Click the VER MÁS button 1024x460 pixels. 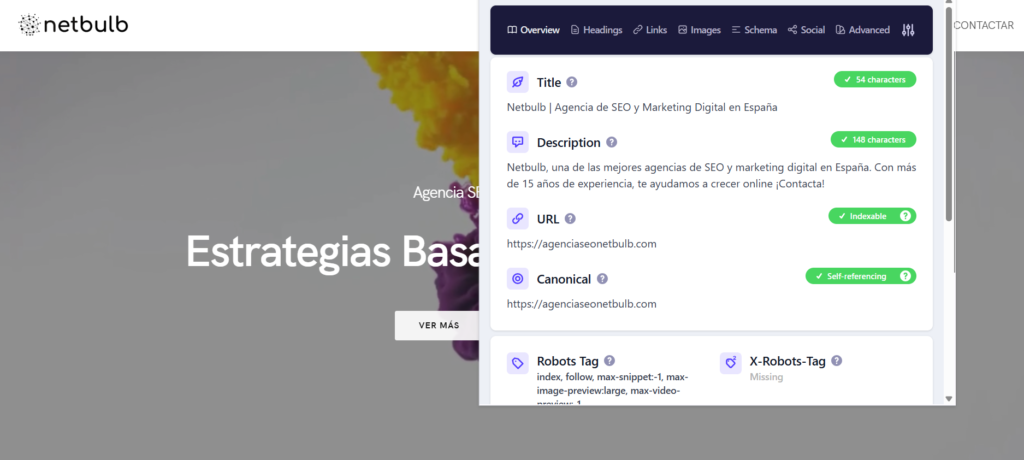point(439,325)
